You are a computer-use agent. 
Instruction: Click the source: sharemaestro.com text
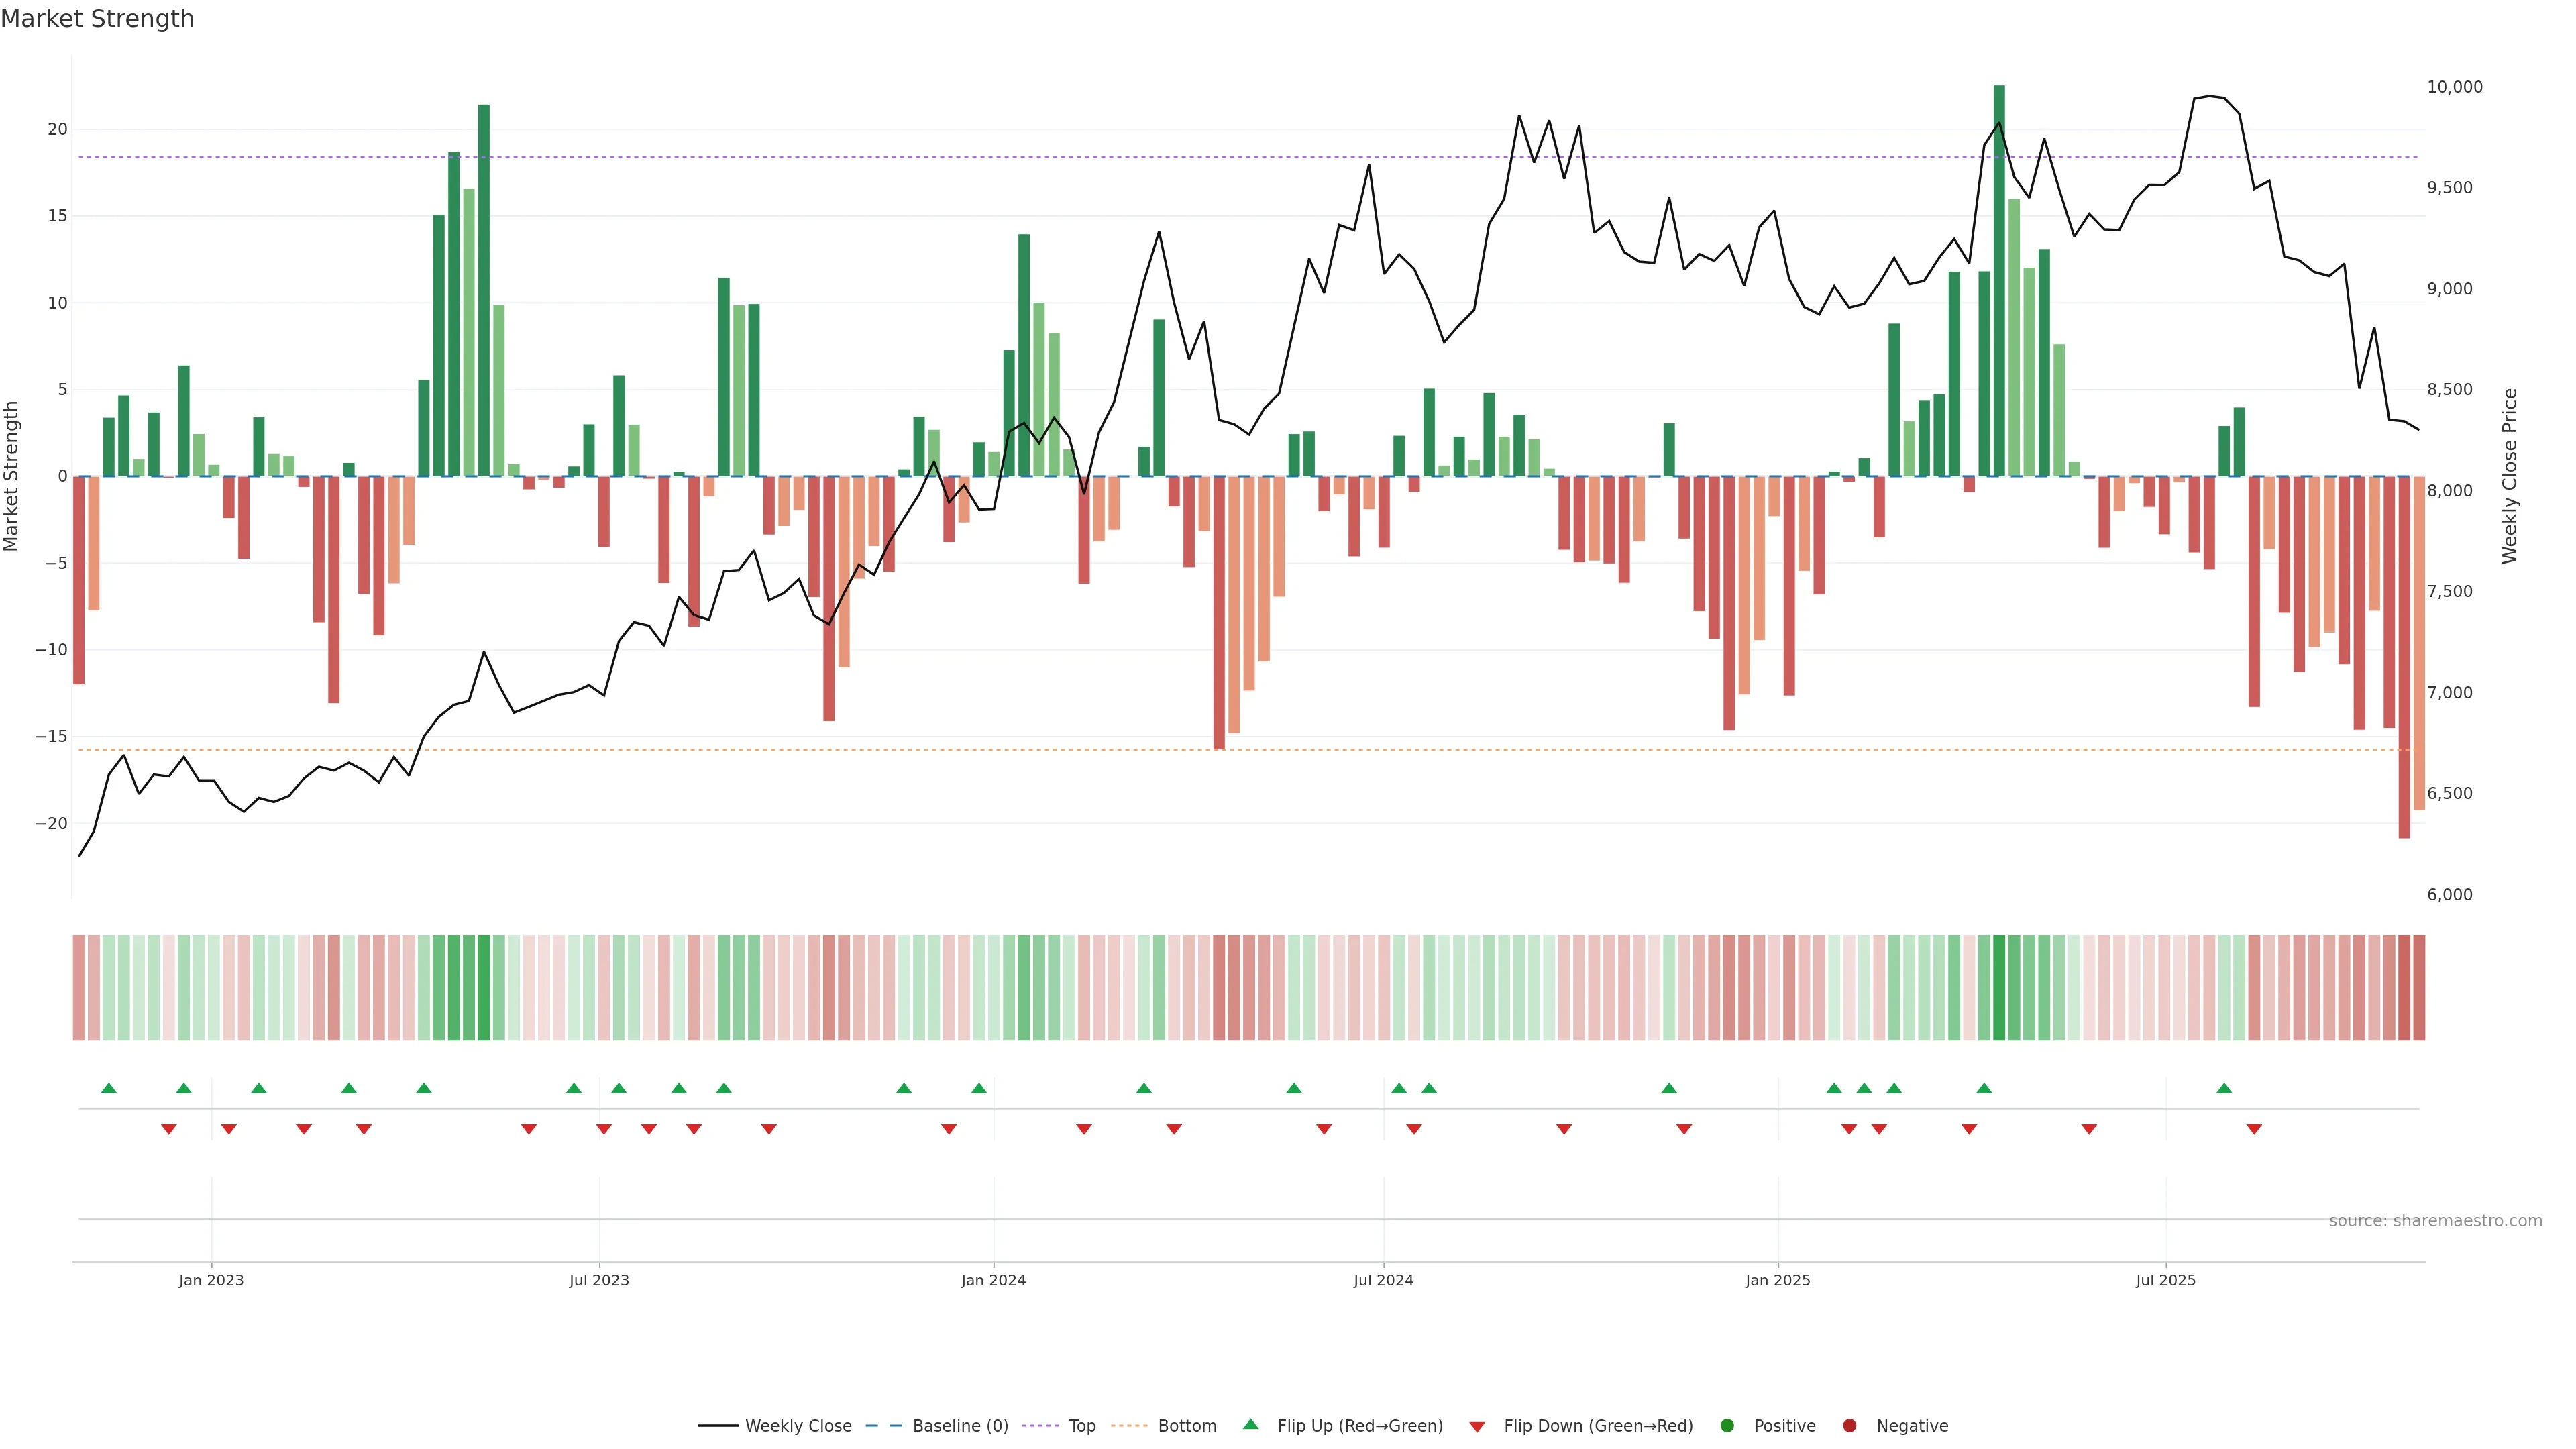tap(2435, 1220)
